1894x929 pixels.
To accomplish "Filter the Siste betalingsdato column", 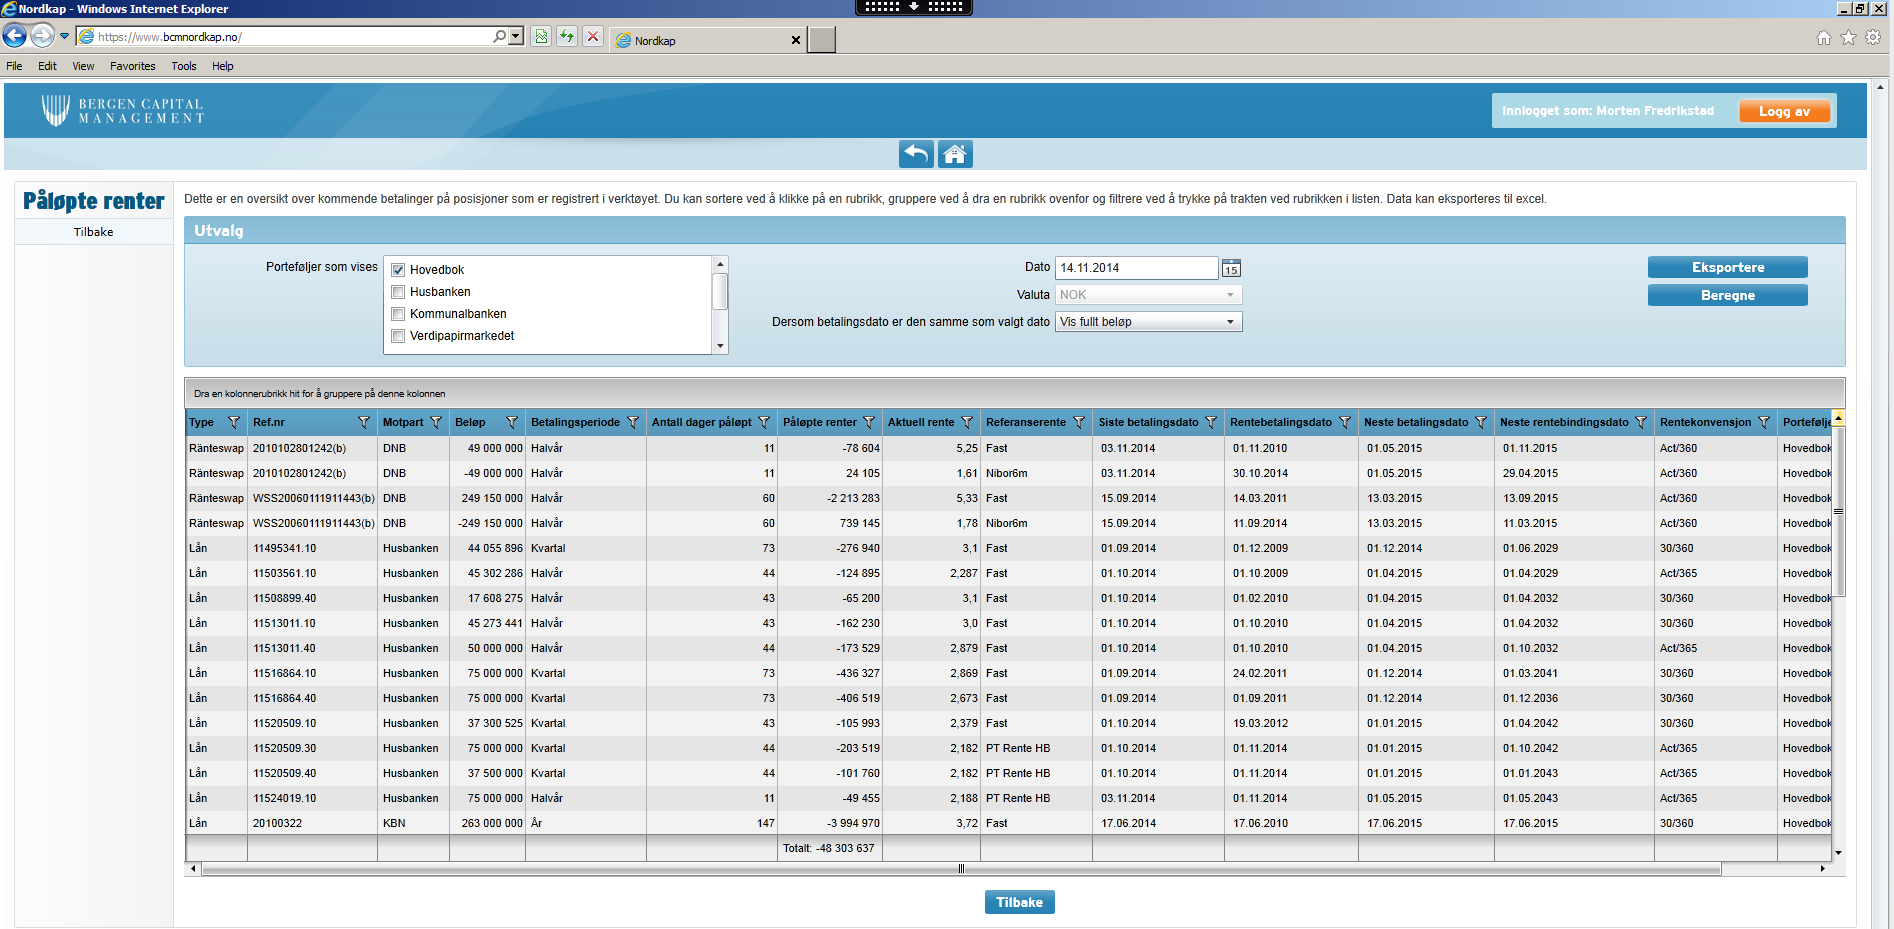I will (x=1211, y=422).
